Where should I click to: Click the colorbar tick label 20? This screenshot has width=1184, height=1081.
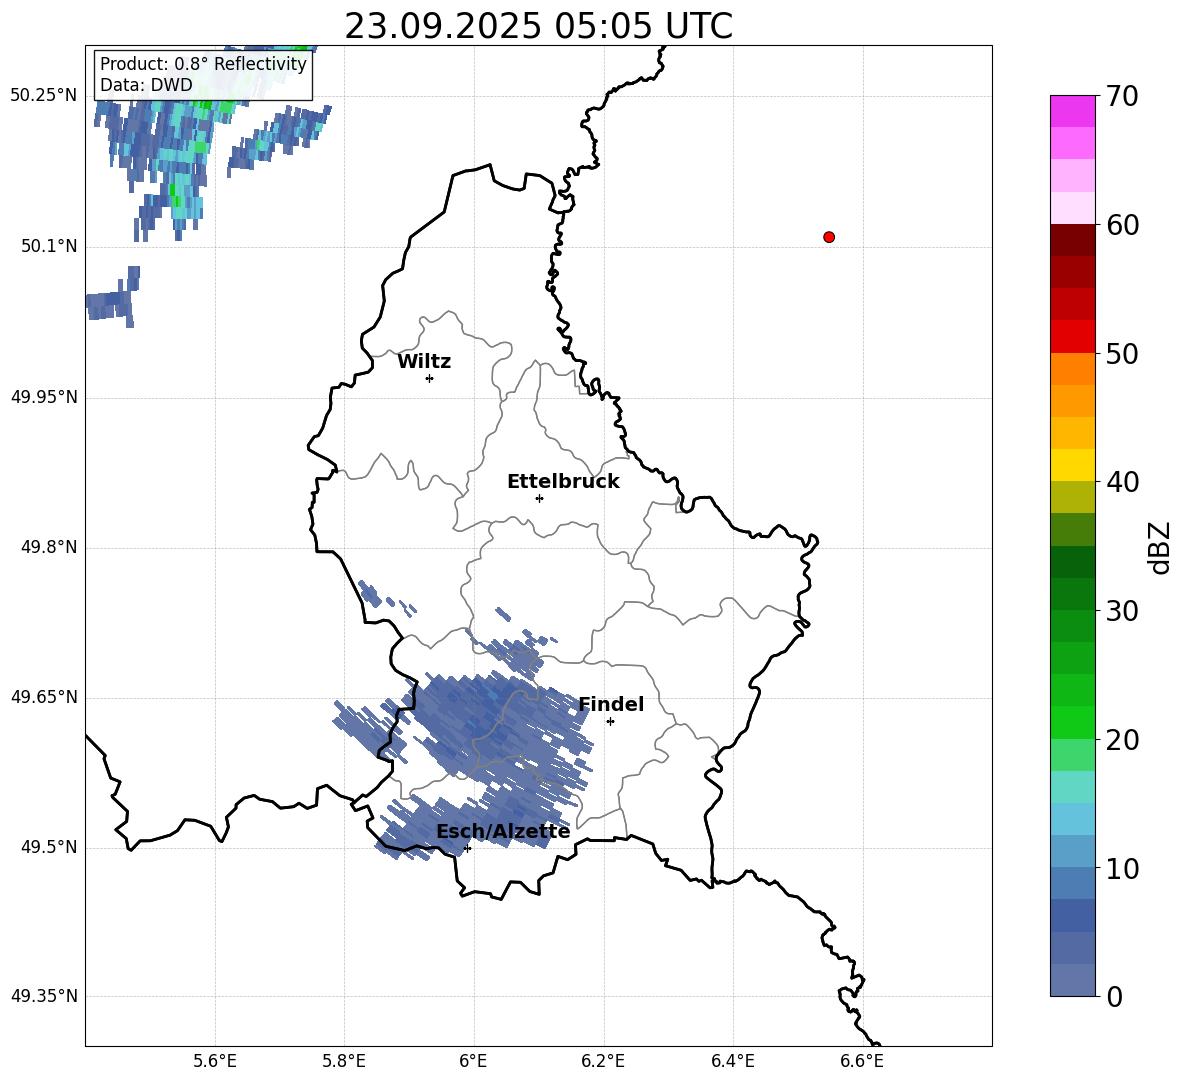1122,740
